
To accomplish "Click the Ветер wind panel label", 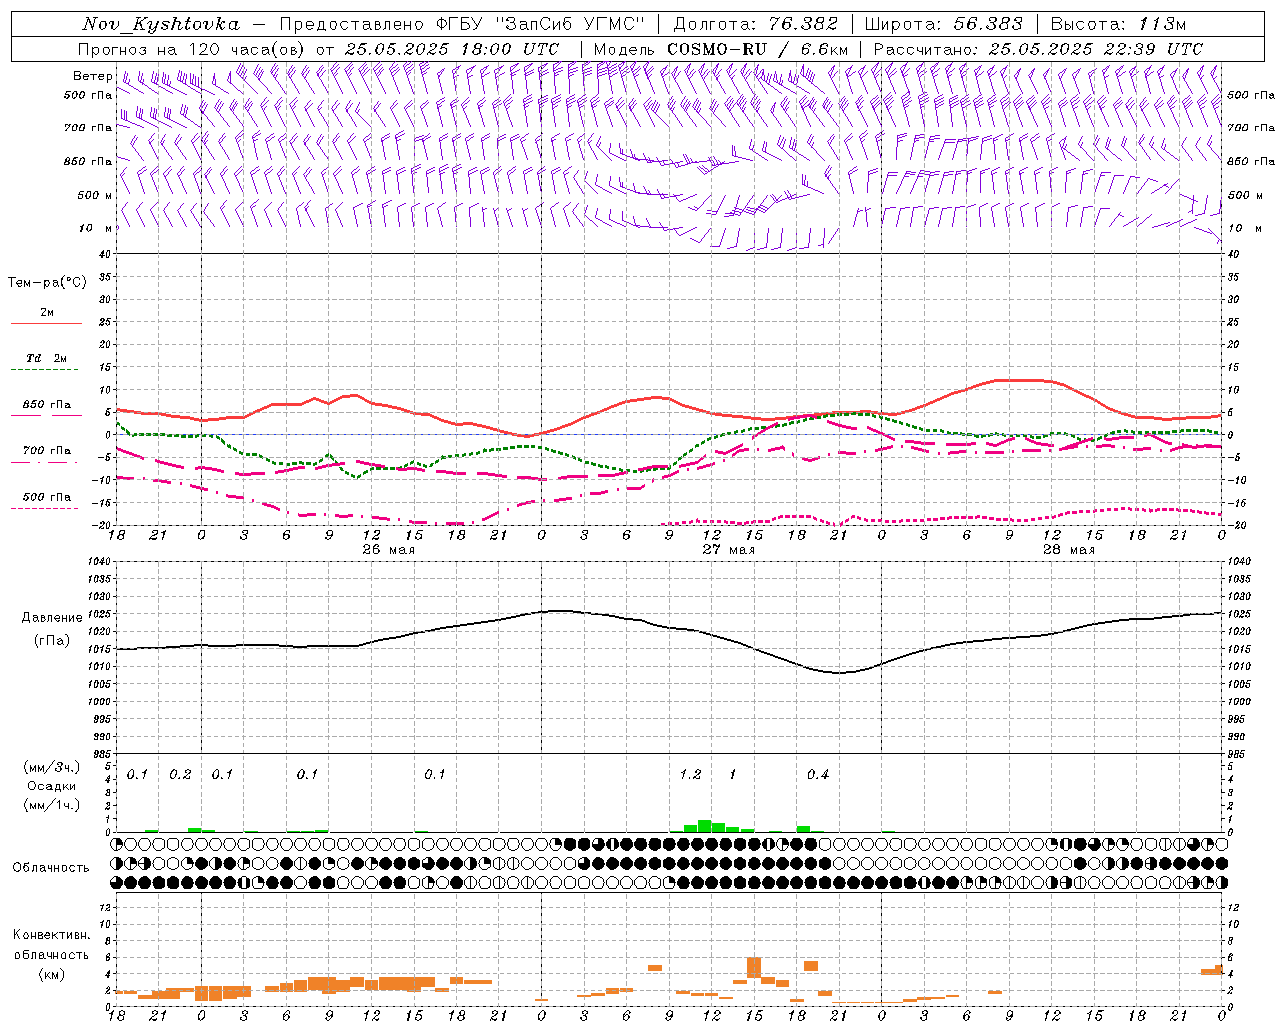I will coord(93,76).
